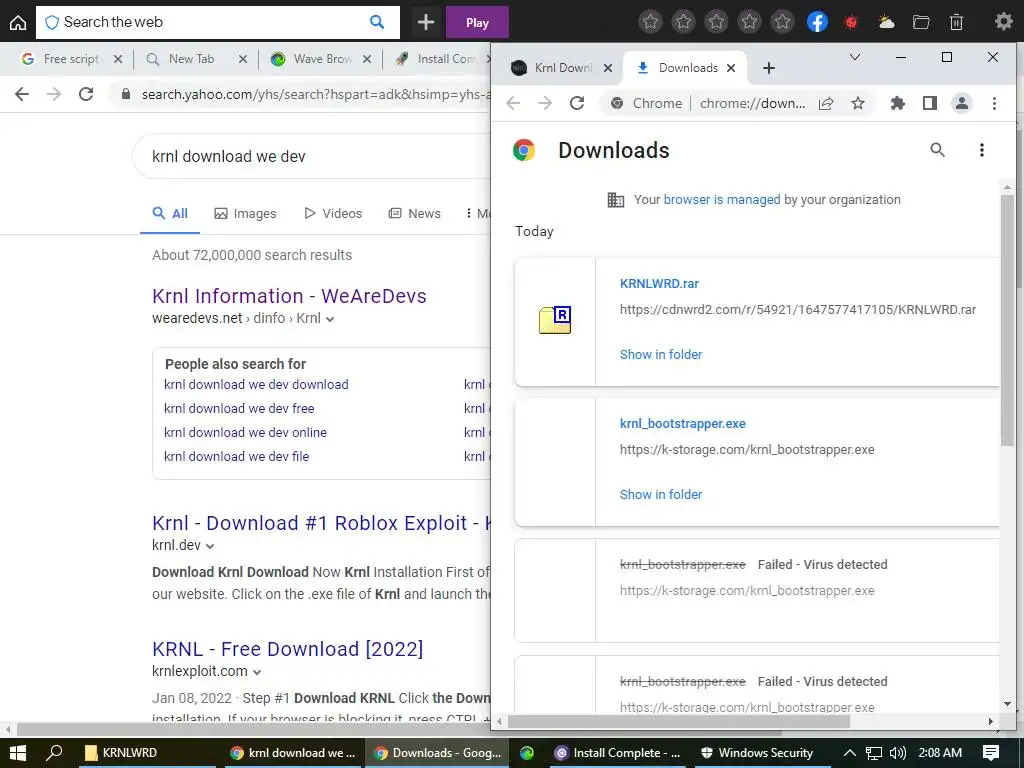Reload the Yahoo search page

click(86, 94)
